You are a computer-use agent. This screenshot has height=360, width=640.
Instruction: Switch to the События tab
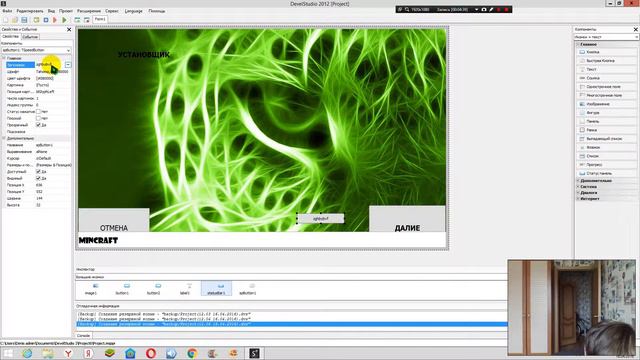[30, 37]
